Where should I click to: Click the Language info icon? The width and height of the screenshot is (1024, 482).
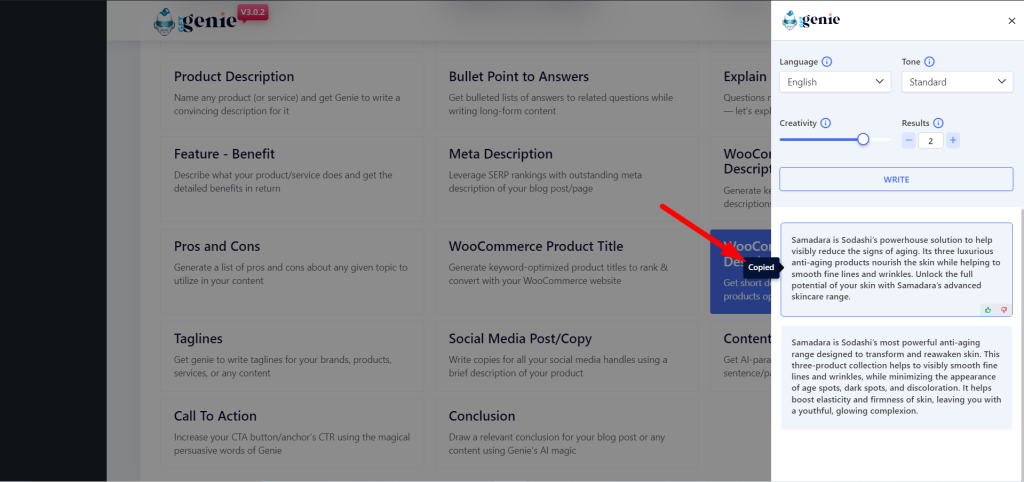(x=827, y=62)
